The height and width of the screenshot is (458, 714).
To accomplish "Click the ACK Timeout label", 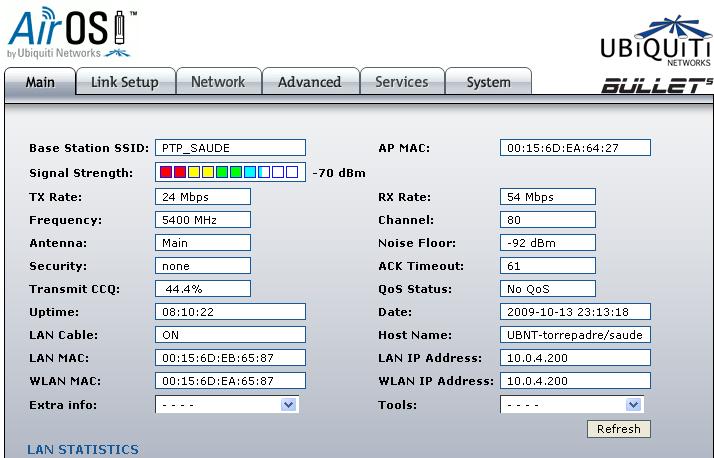I will [421, 266].
